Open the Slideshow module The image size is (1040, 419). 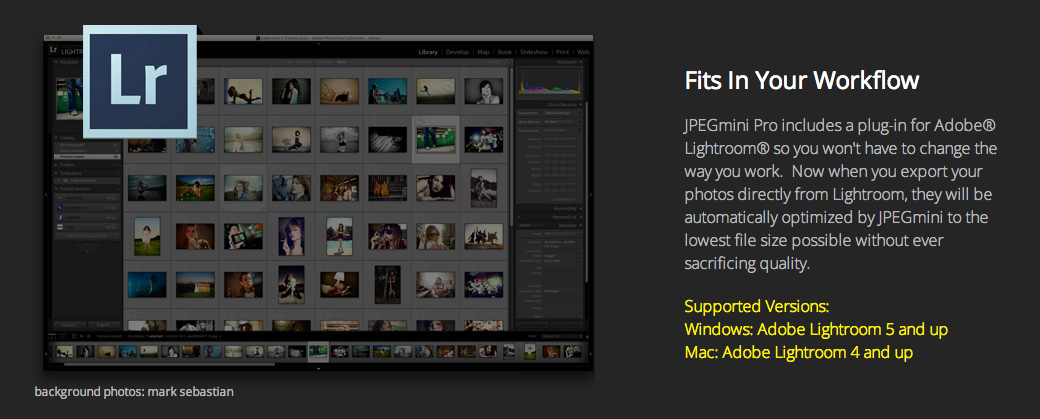tap(534, 52)
